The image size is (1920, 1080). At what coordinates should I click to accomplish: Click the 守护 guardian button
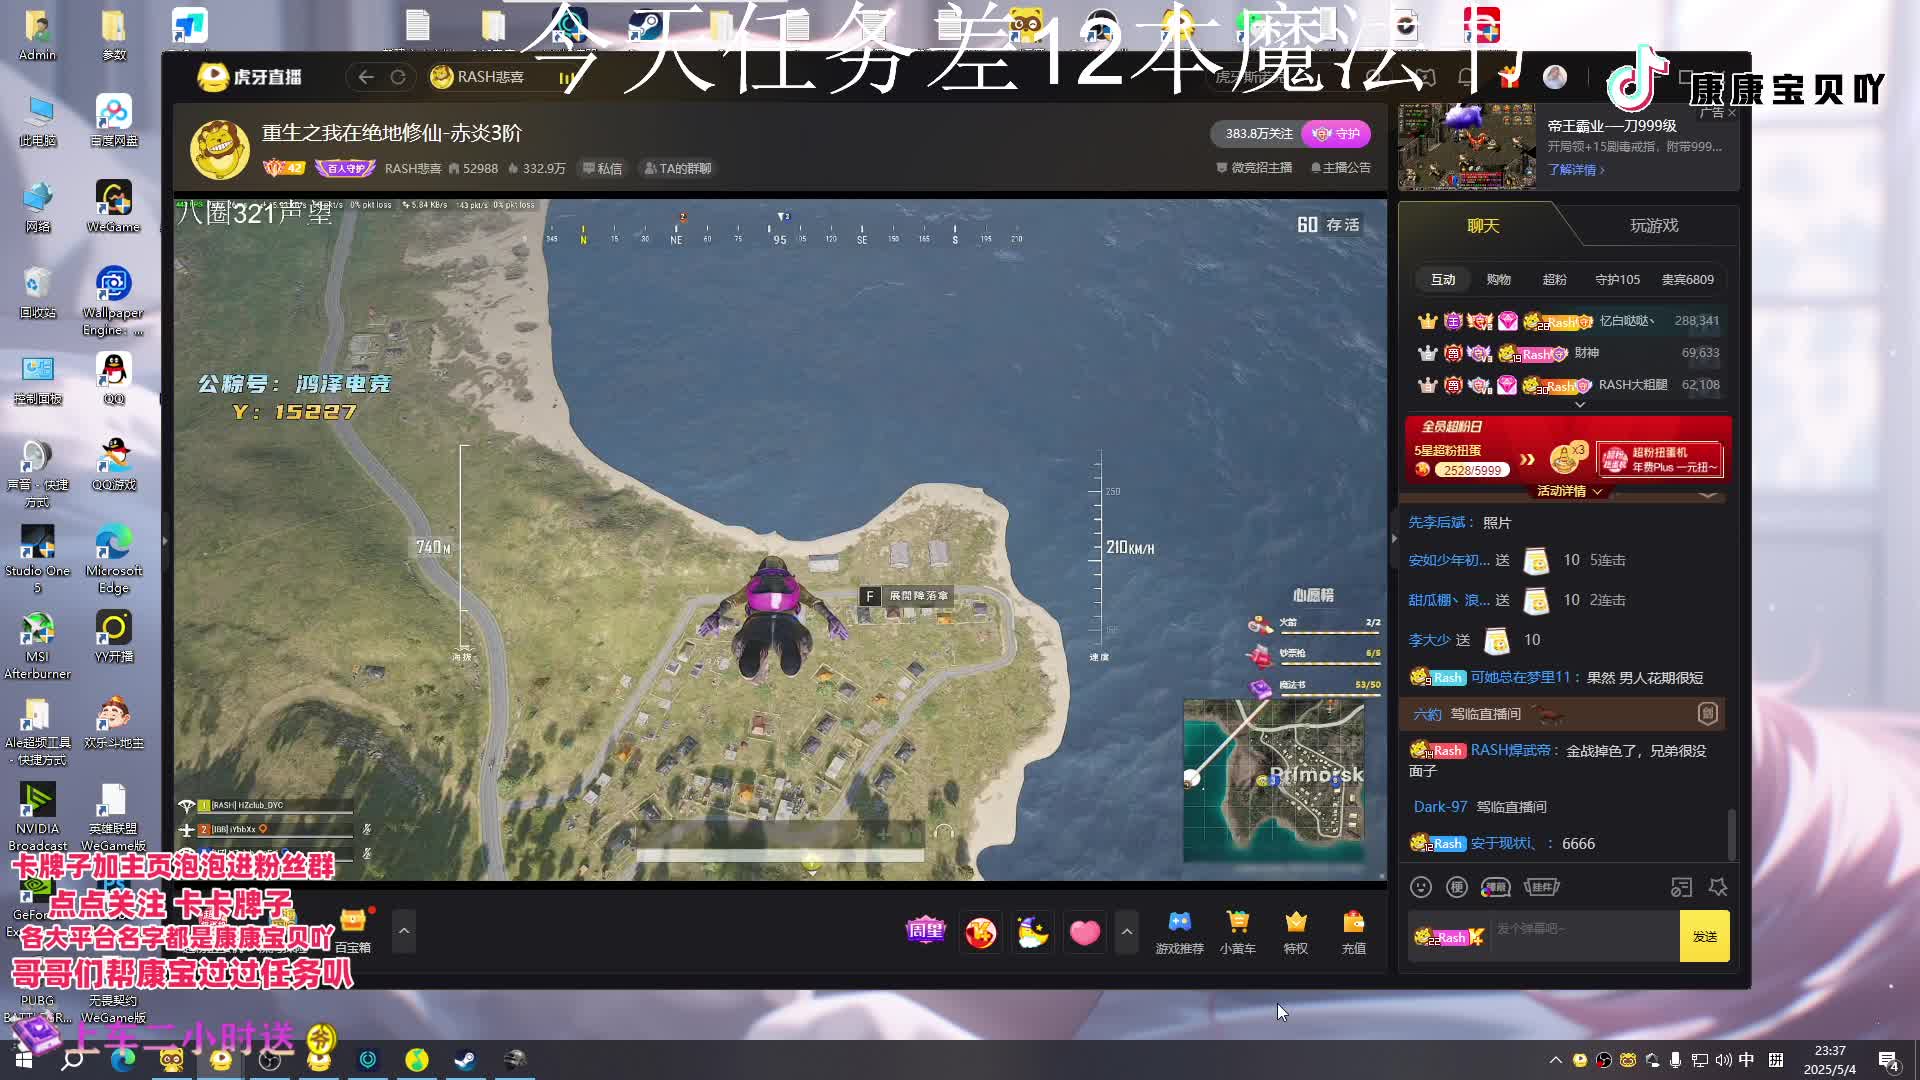(1336, 133)
